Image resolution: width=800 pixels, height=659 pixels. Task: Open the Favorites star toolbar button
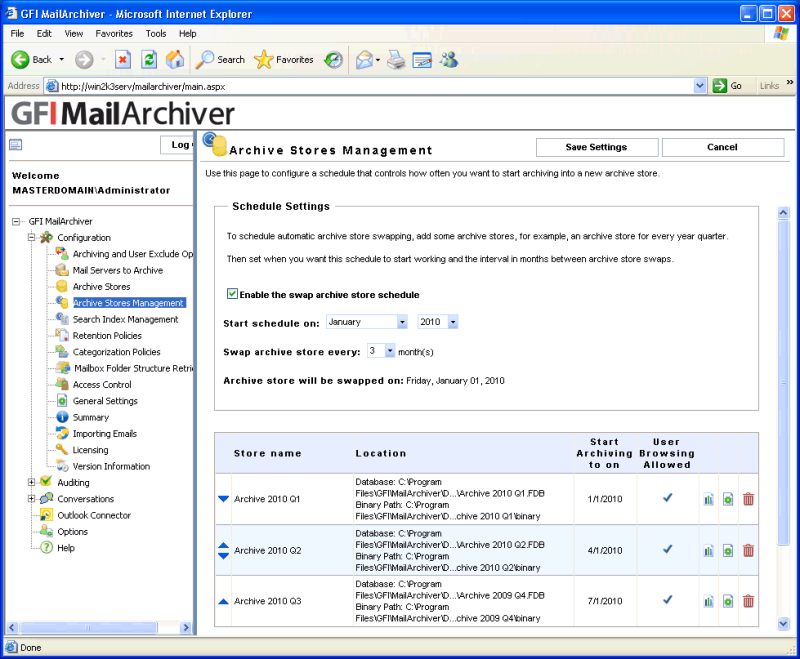(x=284, y=60)
